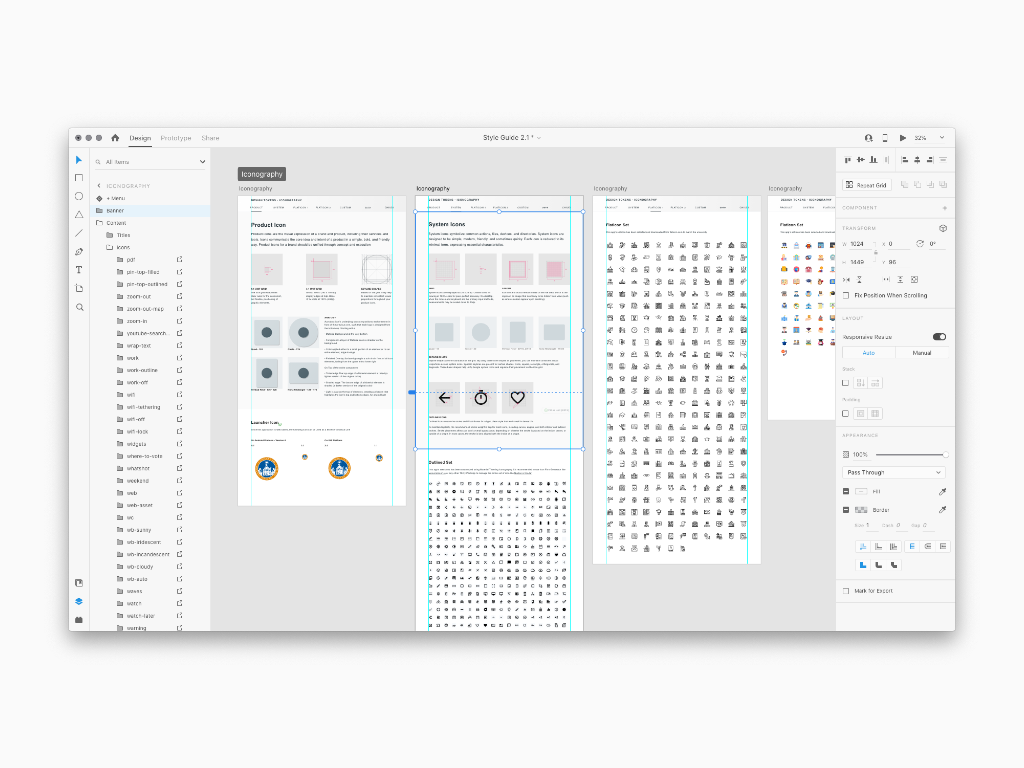Screen dimensions: 1024x768
Task: Click the mobile device preview icon
Action: [x=885, y=138]
